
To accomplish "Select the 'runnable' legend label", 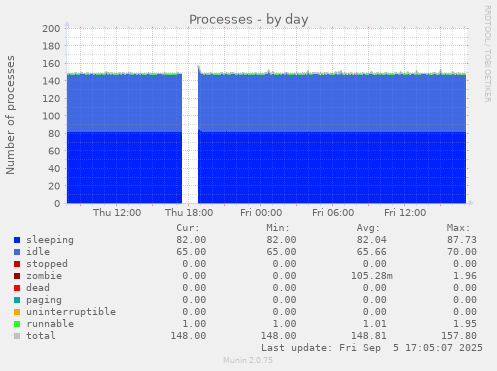I will [x=50, y=324].
